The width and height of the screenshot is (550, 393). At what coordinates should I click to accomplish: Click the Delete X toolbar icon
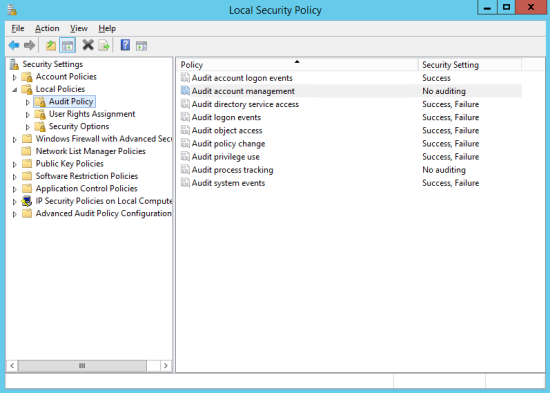click(x=88, y=45)
